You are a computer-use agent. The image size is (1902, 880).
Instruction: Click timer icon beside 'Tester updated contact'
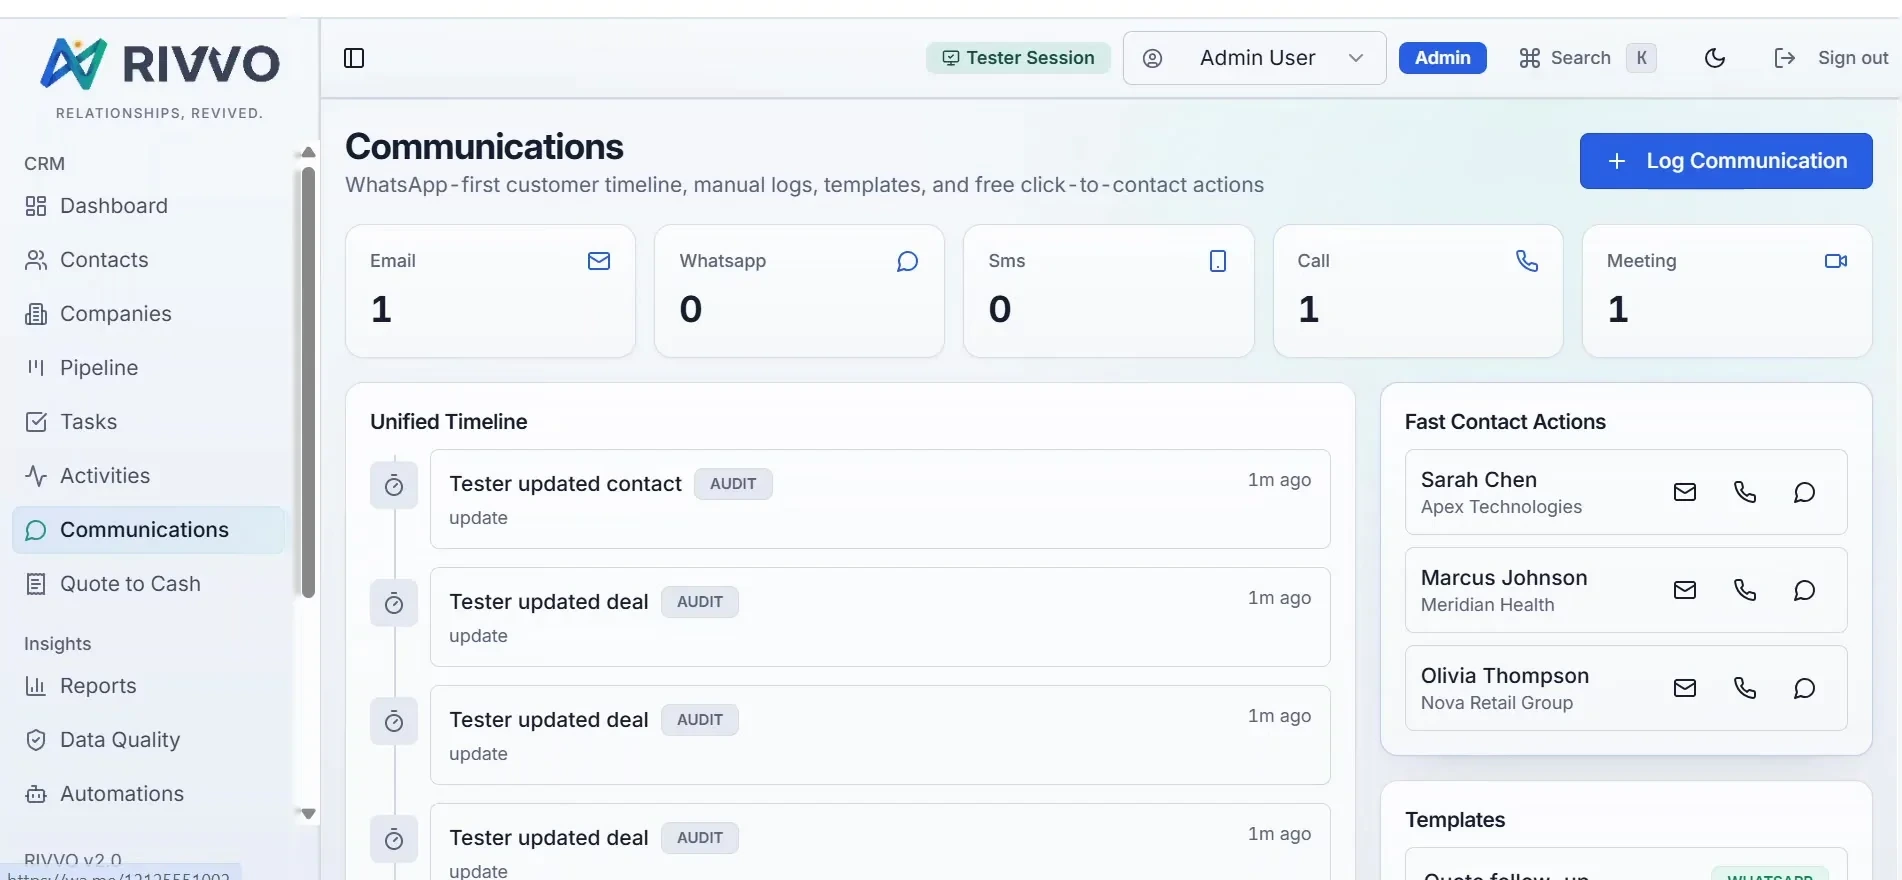[x=394, y=486]
